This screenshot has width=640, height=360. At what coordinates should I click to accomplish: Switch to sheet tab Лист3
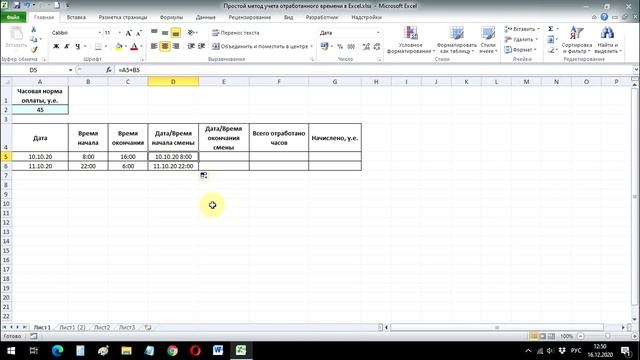(x=127, y=327)
